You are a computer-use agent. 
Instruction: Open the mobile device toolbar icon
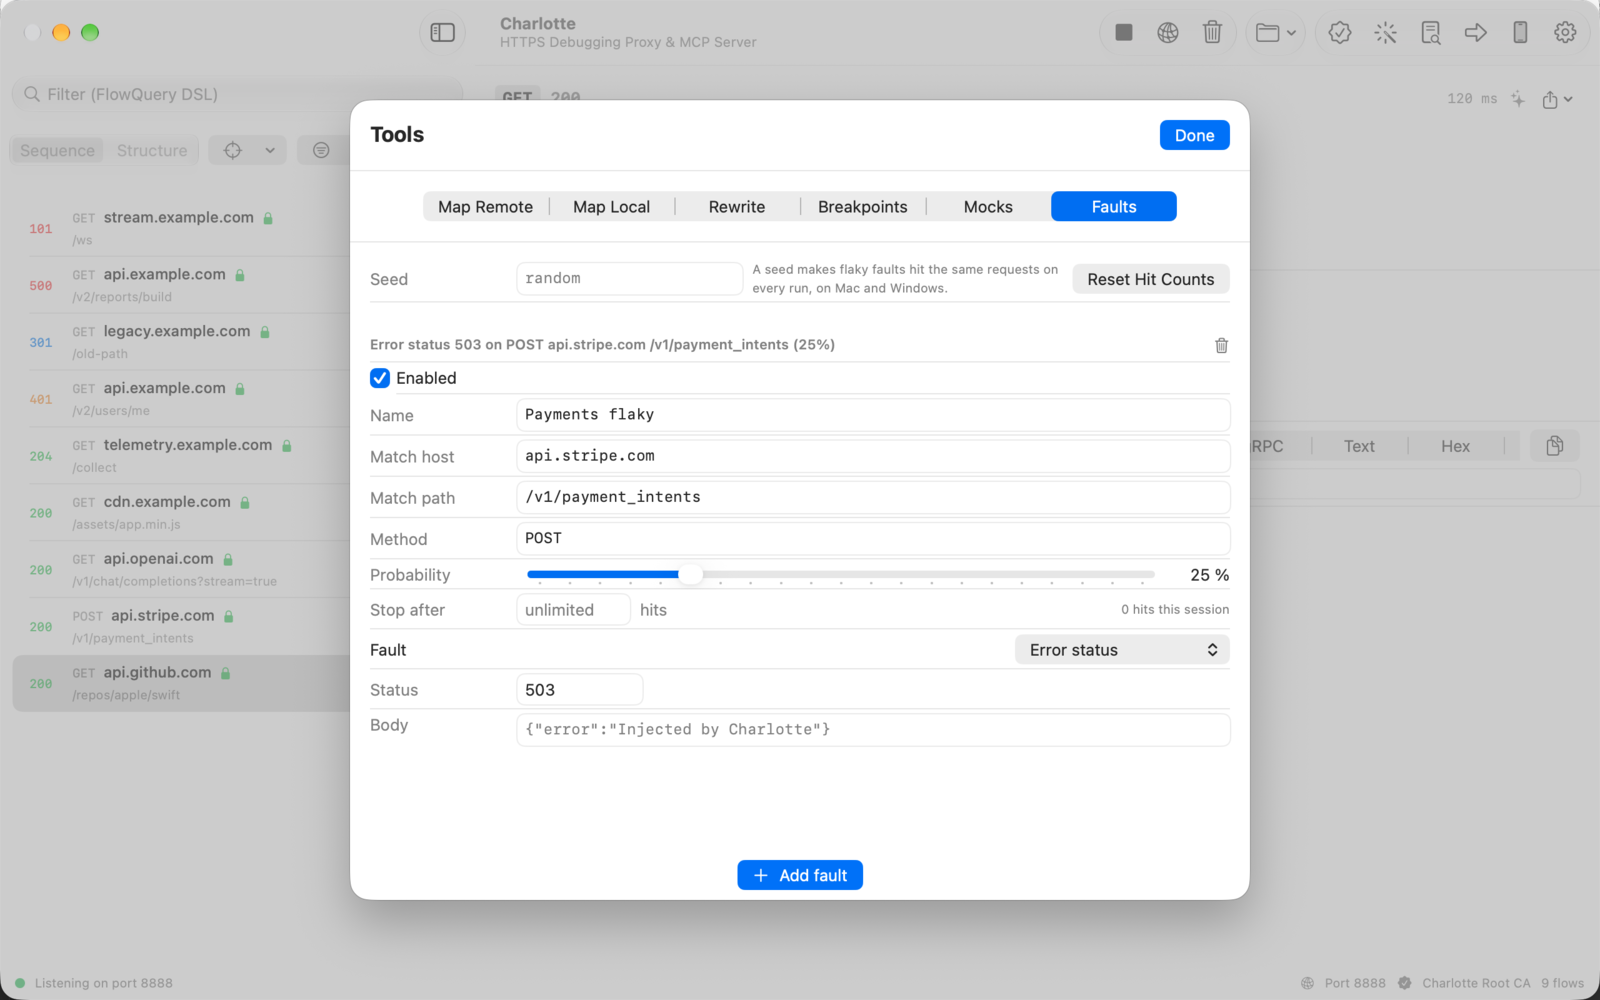pyautogui.click(x=1520, y=33)
